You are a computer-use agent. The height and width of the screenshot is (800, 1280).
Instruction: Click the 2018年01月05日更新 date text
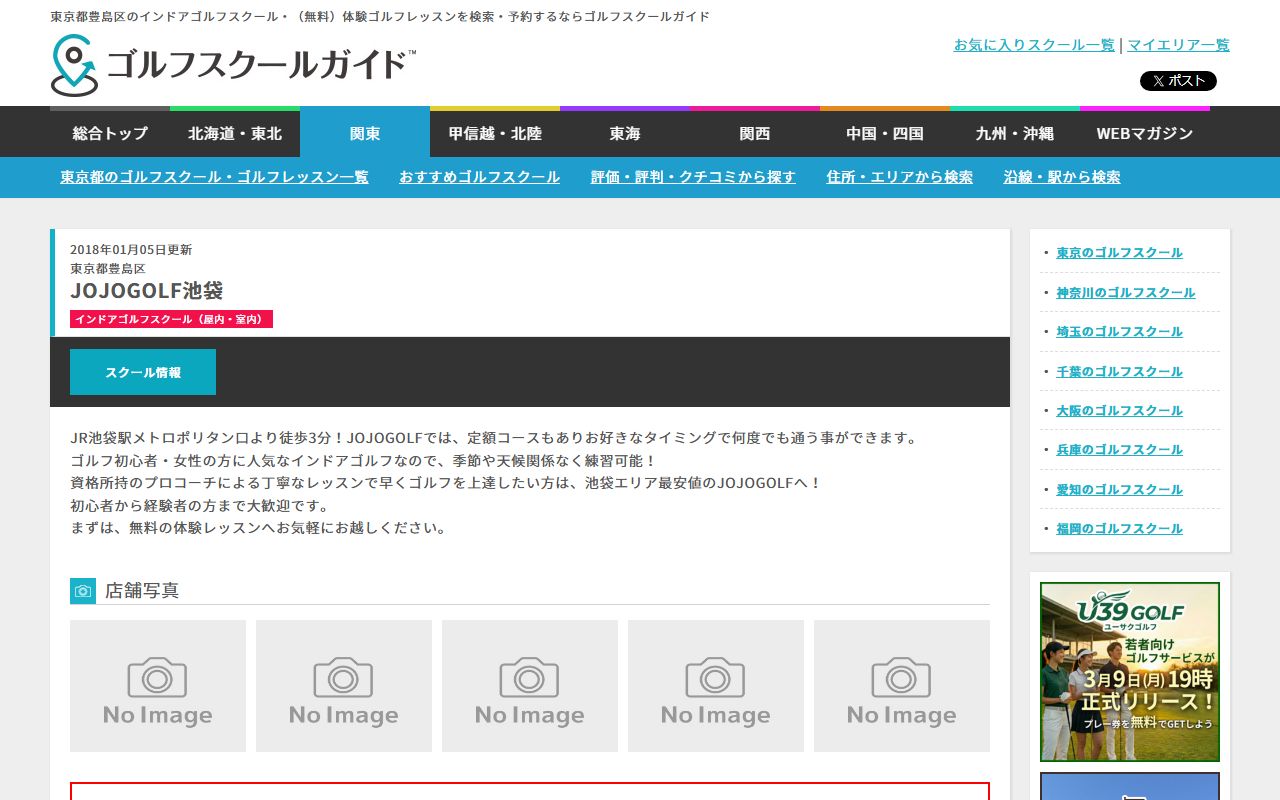click(131, 250)
